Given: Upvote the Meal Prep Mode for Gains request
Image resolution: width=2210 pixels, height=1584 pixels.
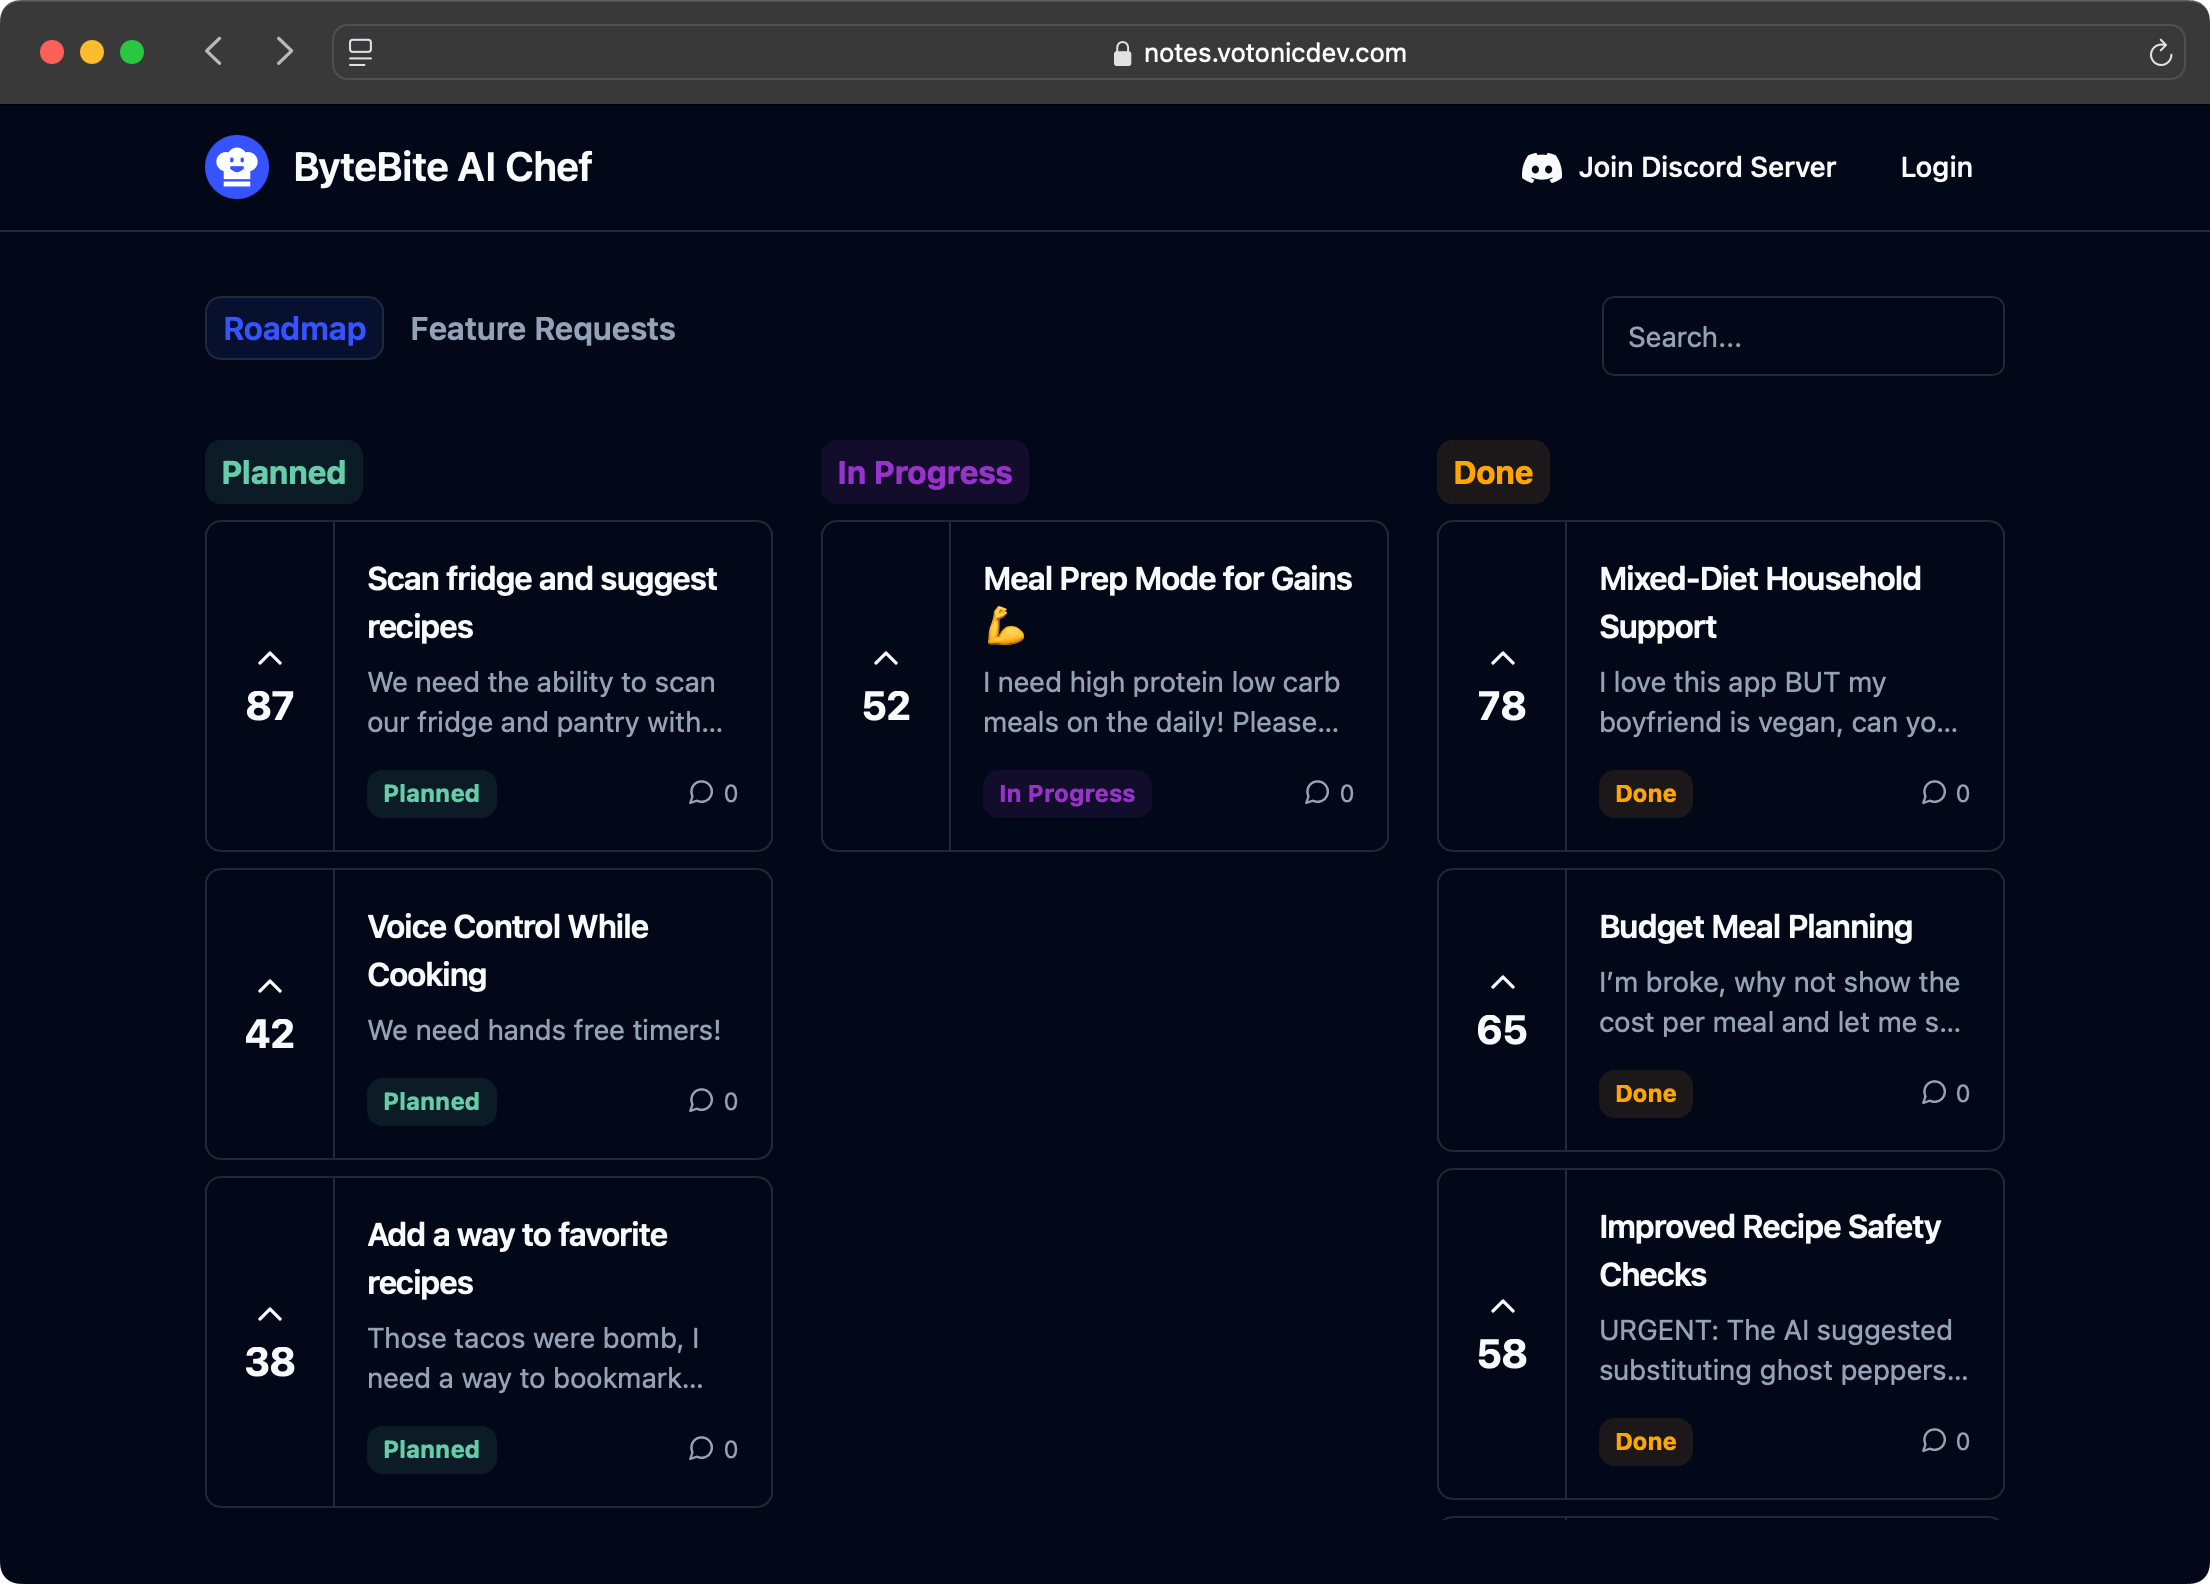Looking at the screenshot, I should click(x=885, y=658).
